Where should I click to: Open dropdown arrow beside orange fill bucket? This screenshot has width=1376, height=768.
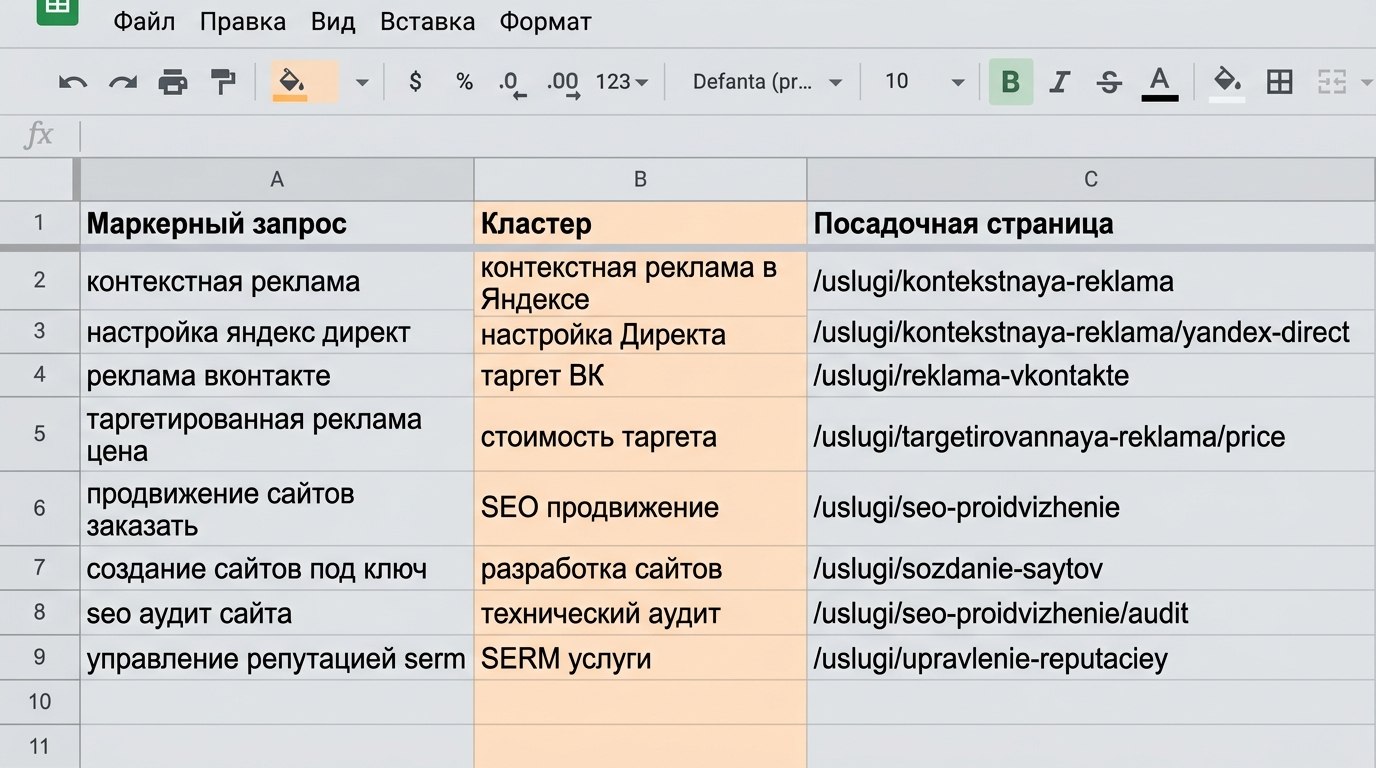pos(362,82)
